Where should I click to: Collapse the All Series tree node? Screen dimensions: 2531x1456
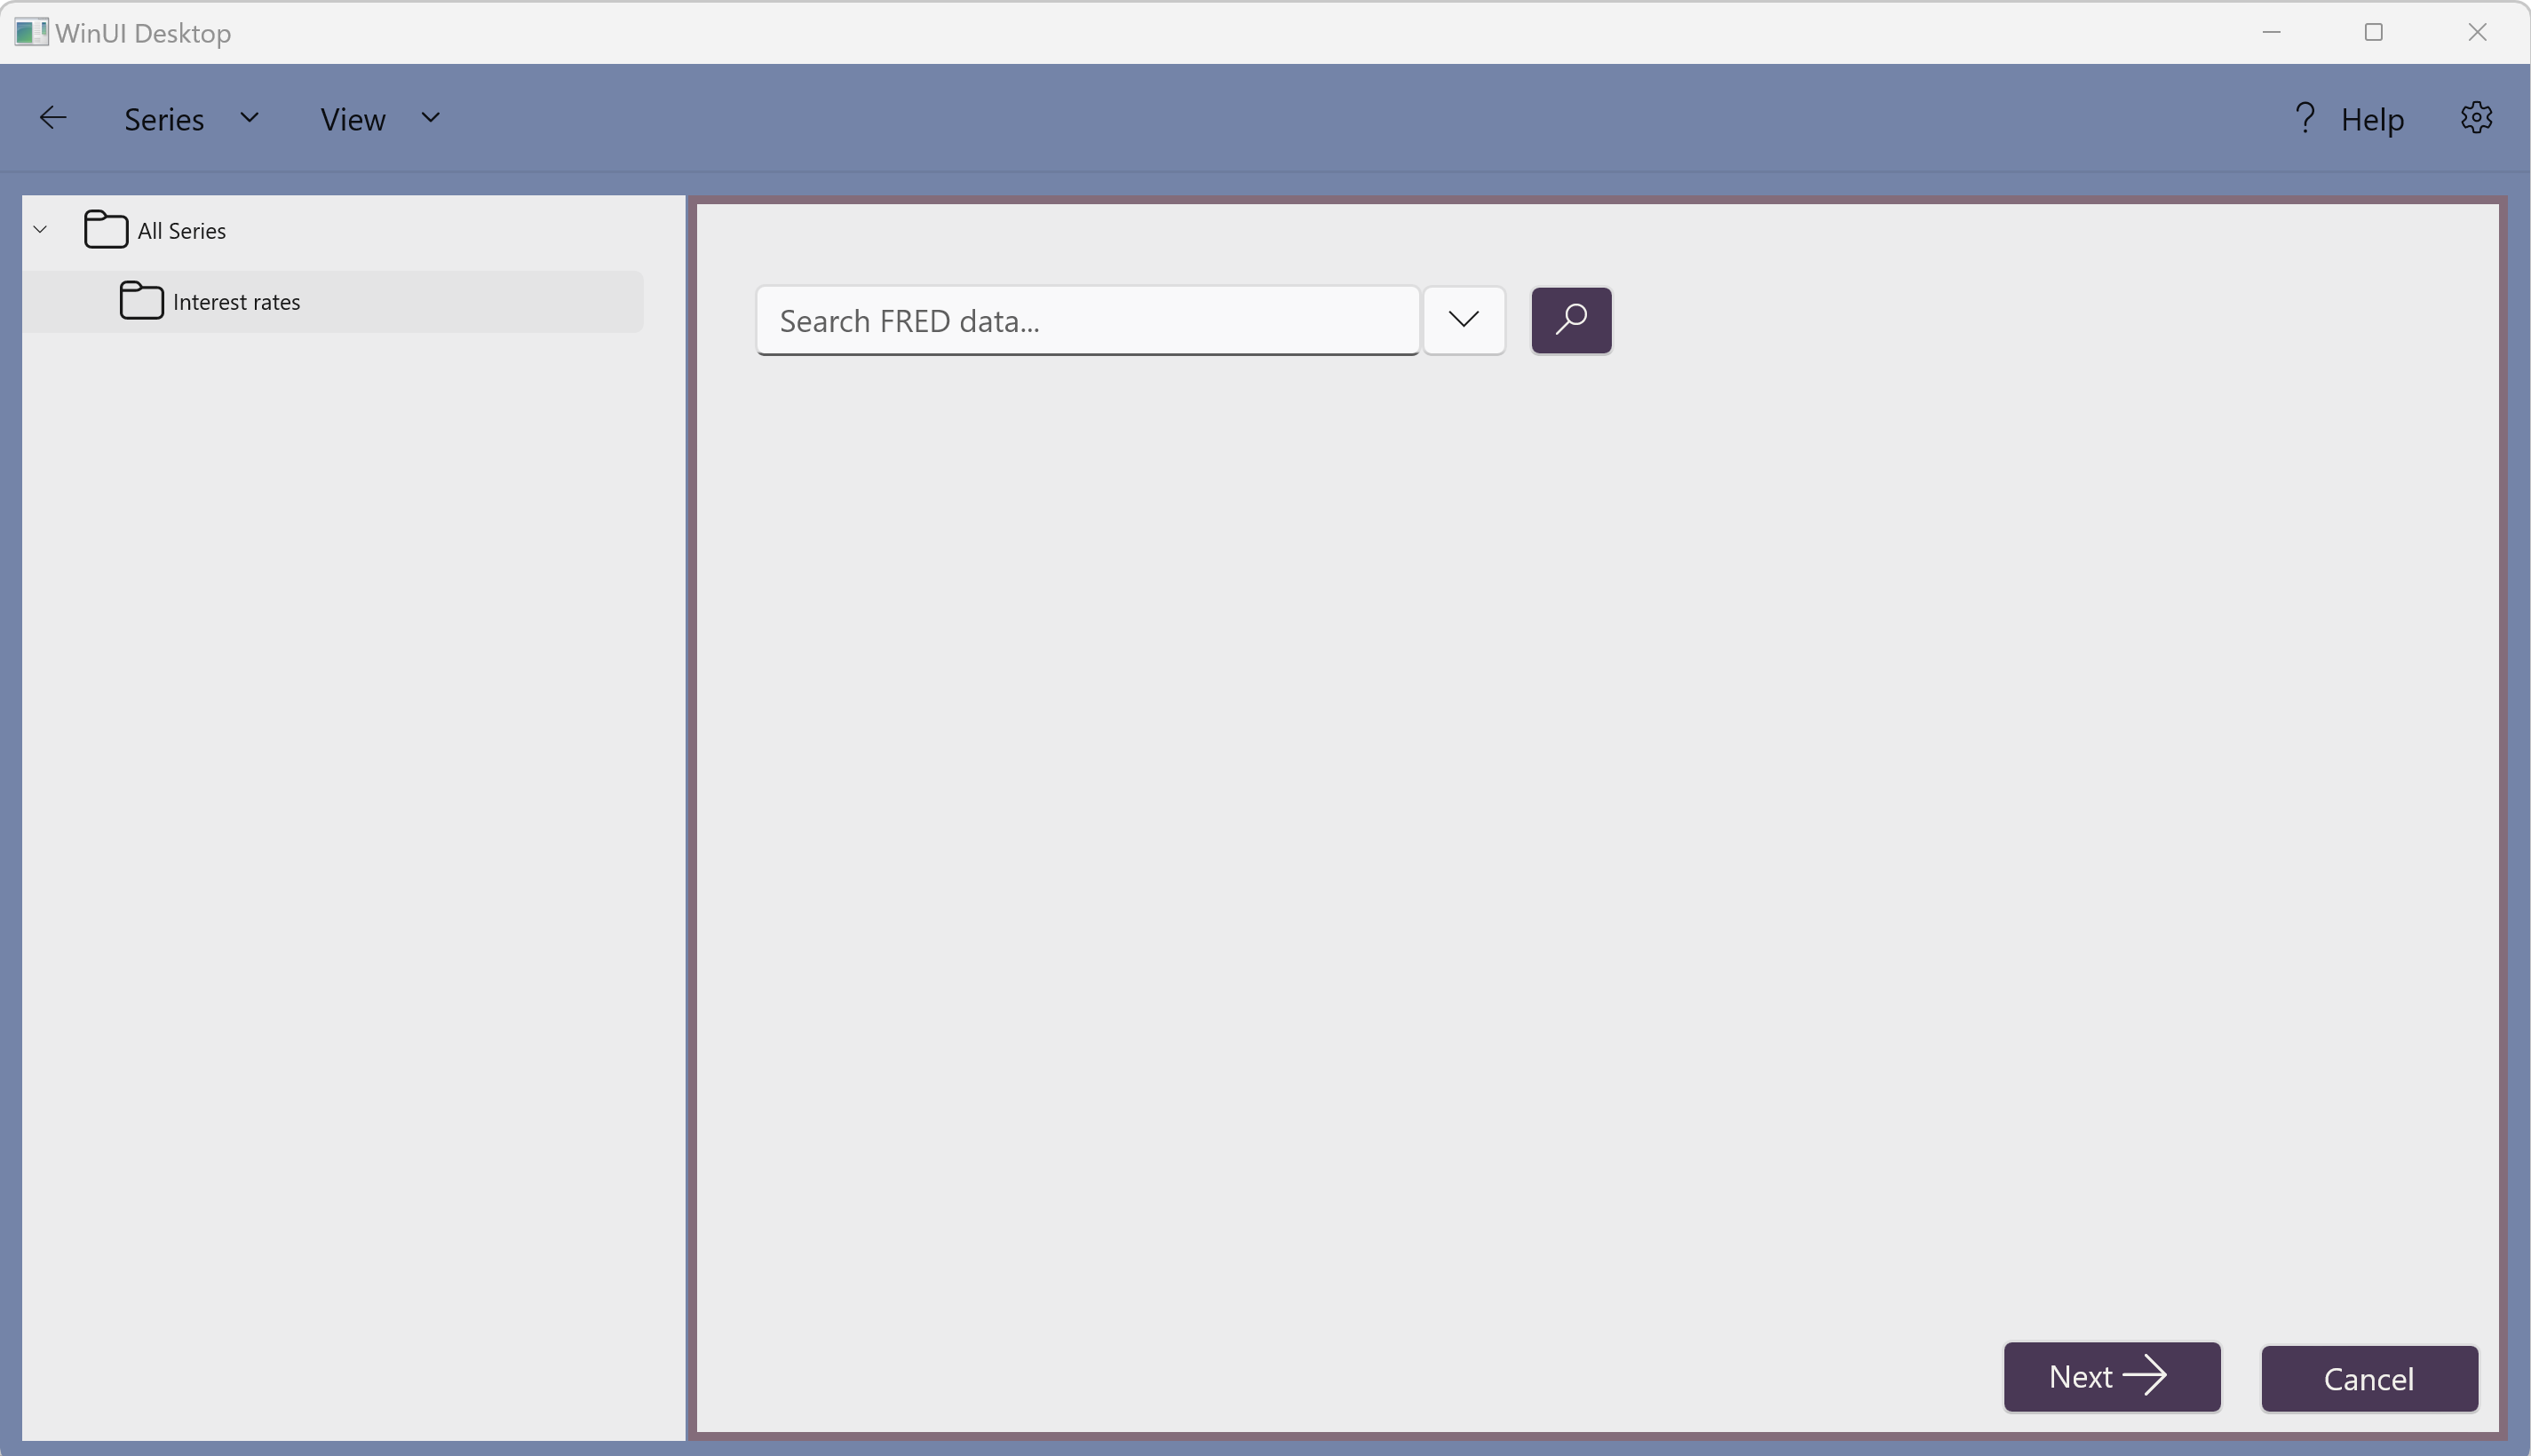pos(41,230)
